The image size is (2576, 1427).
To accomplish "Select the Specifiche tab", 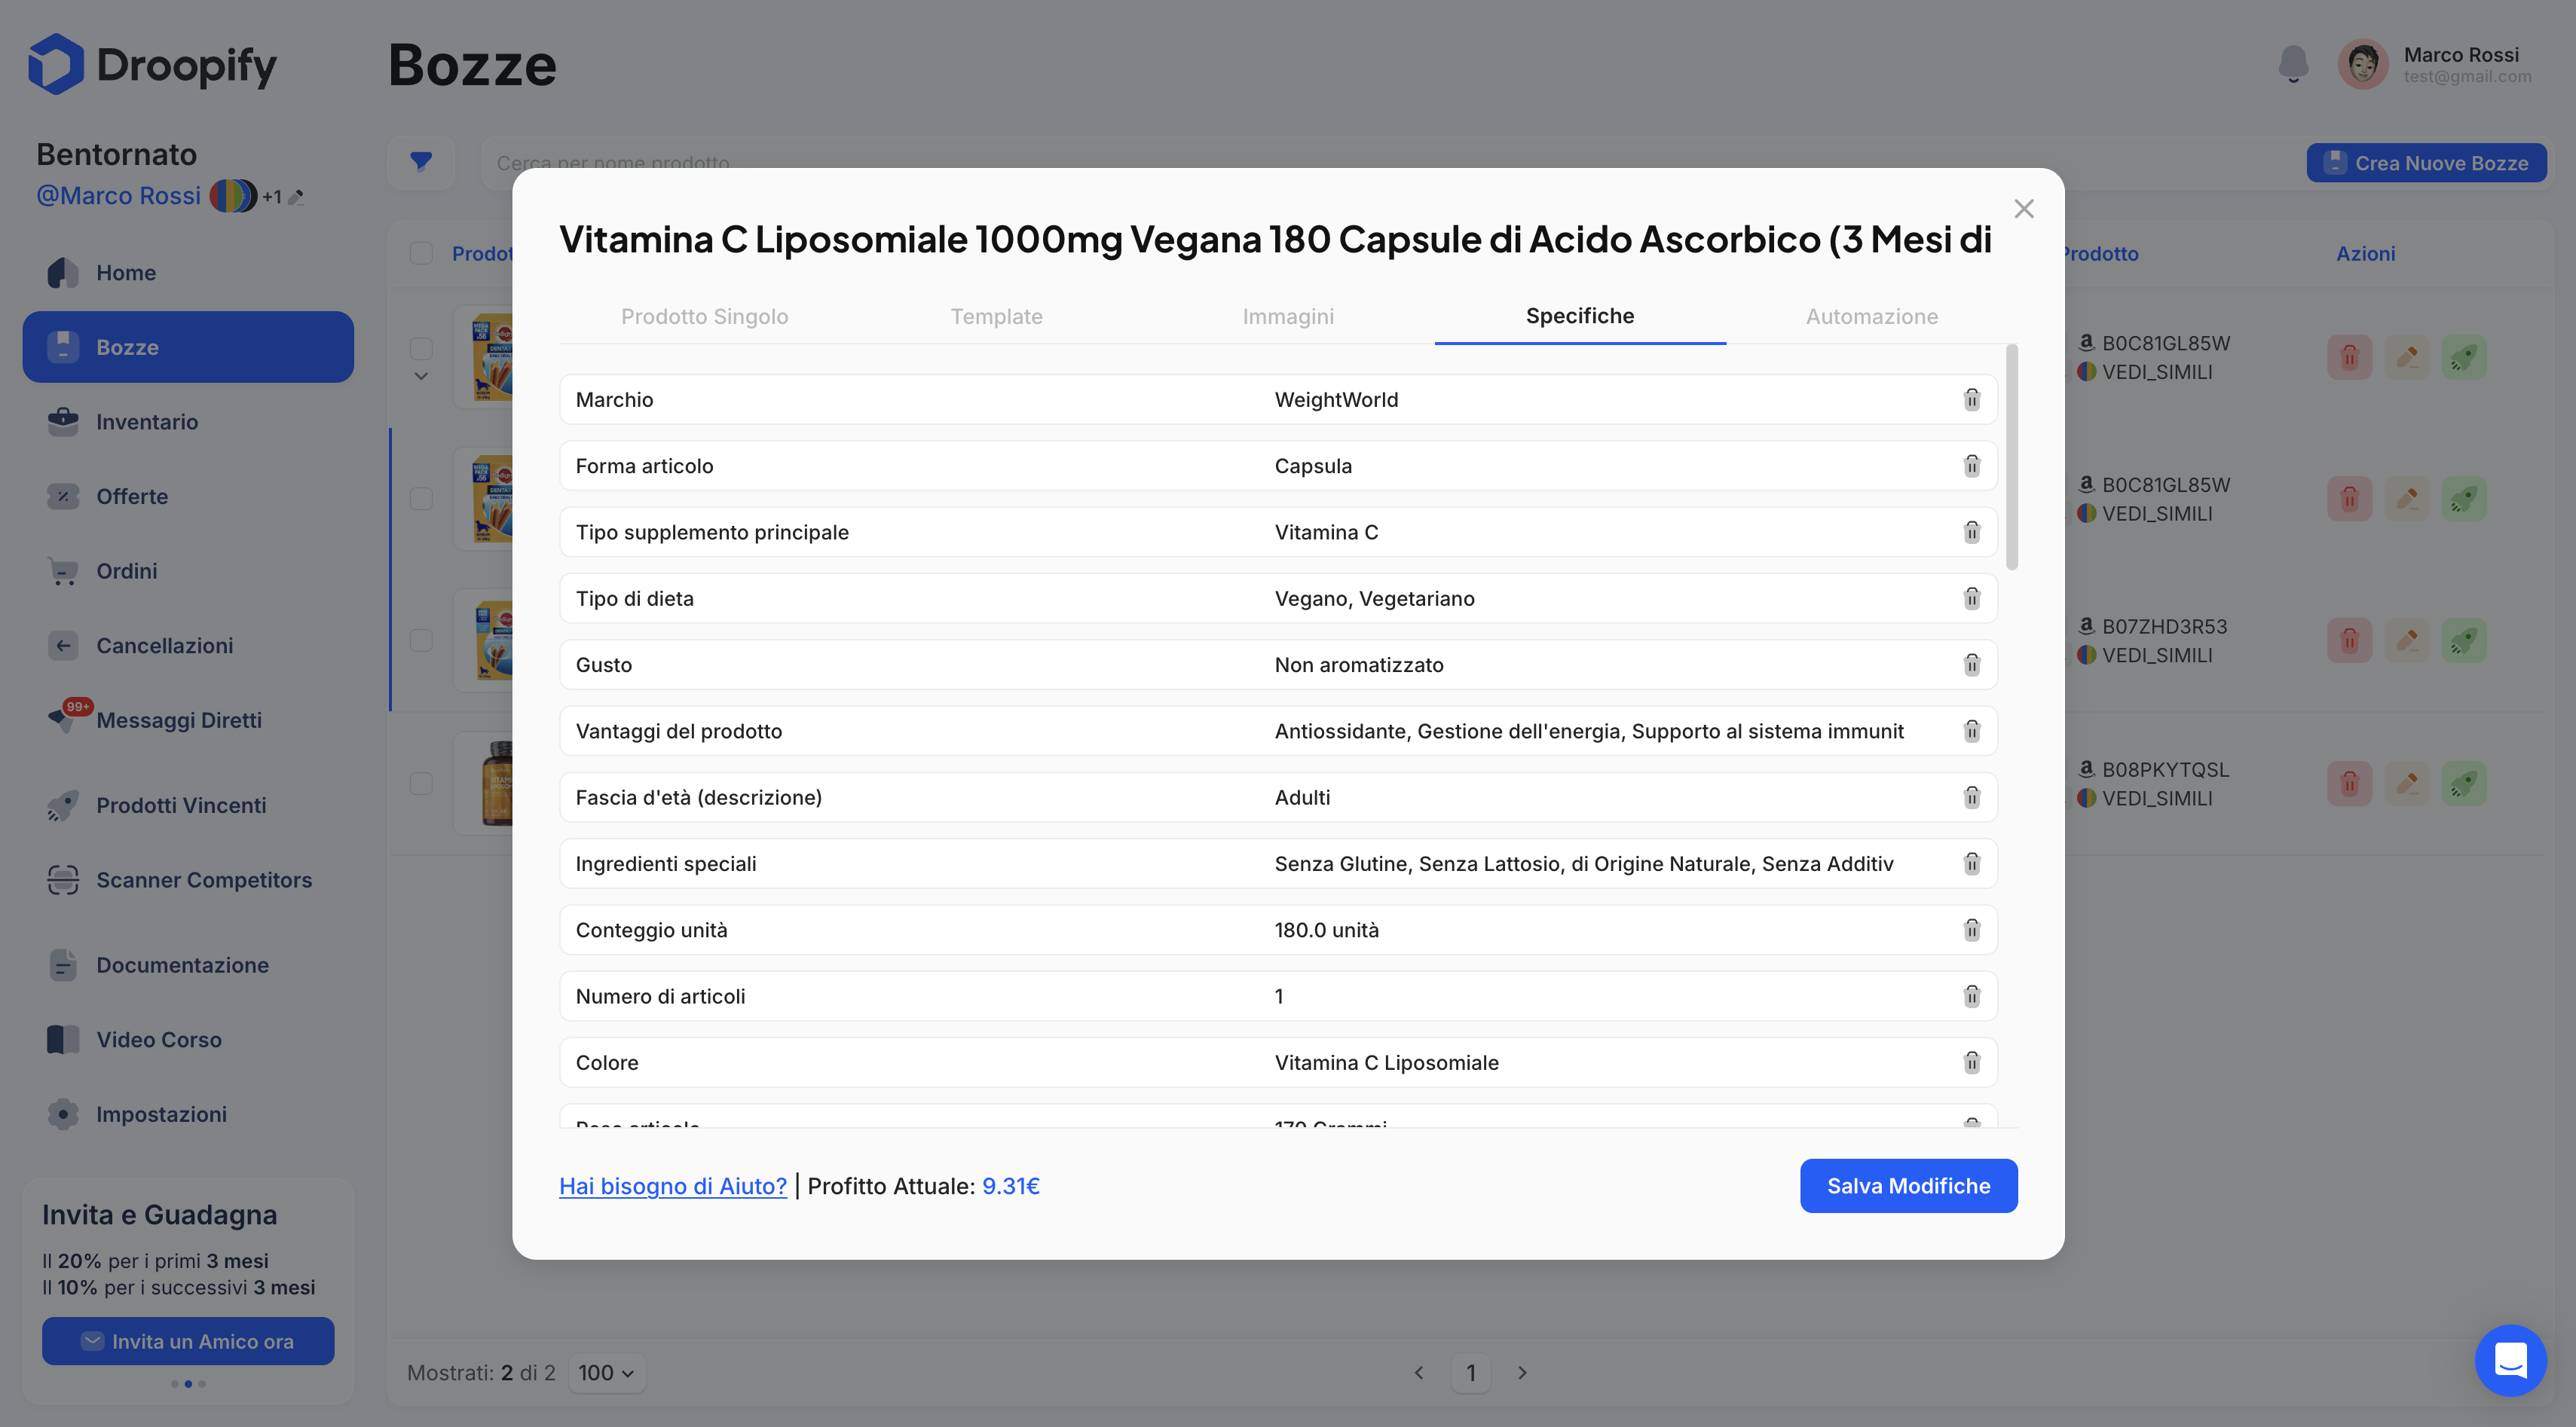I will pyautogui.click(x=1580, y=316).
